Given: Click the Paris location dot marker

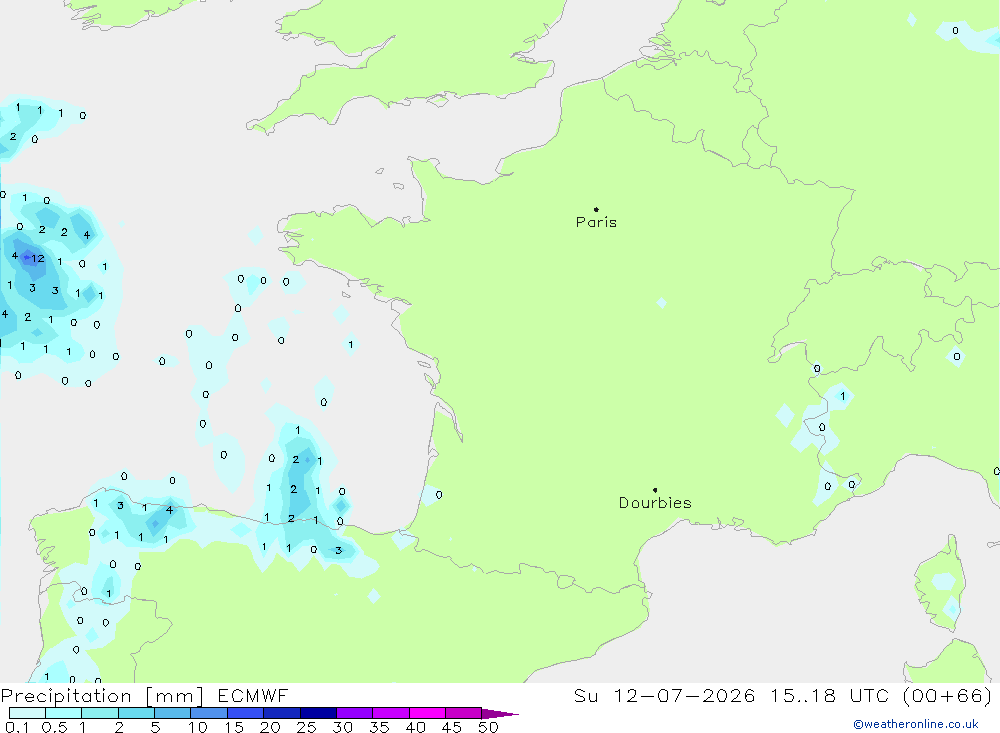Looking at the screenshot, I should (596, 209).
